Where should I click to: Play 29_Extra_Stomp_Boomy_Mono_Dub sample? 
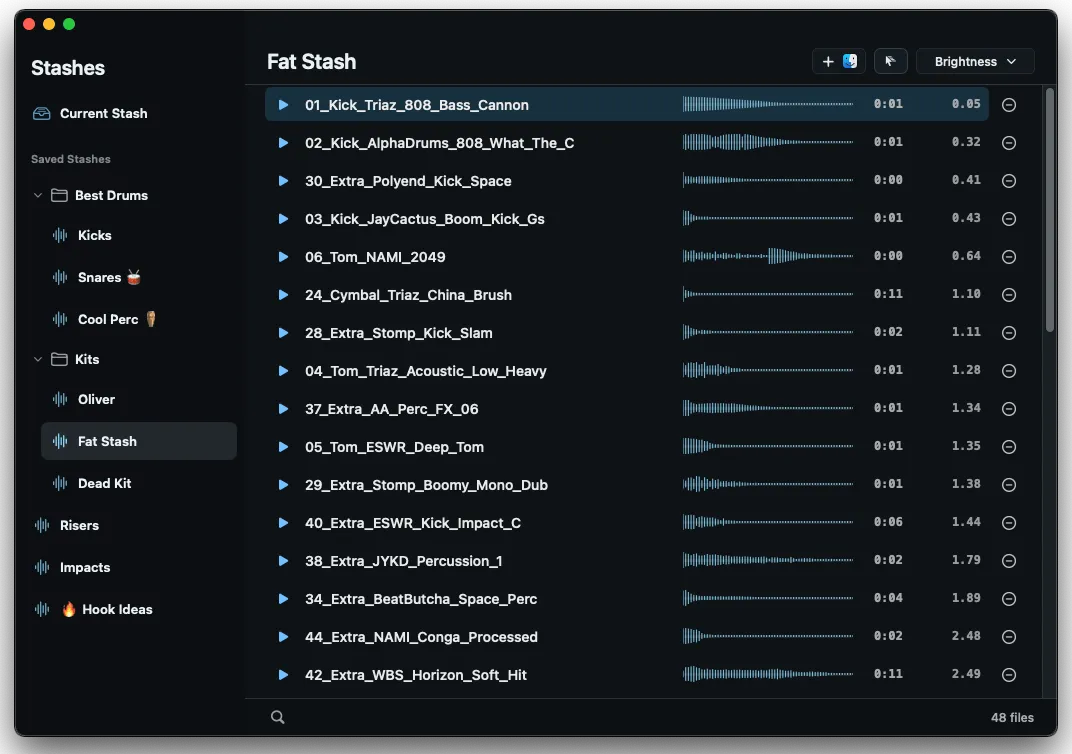[283, 485]
